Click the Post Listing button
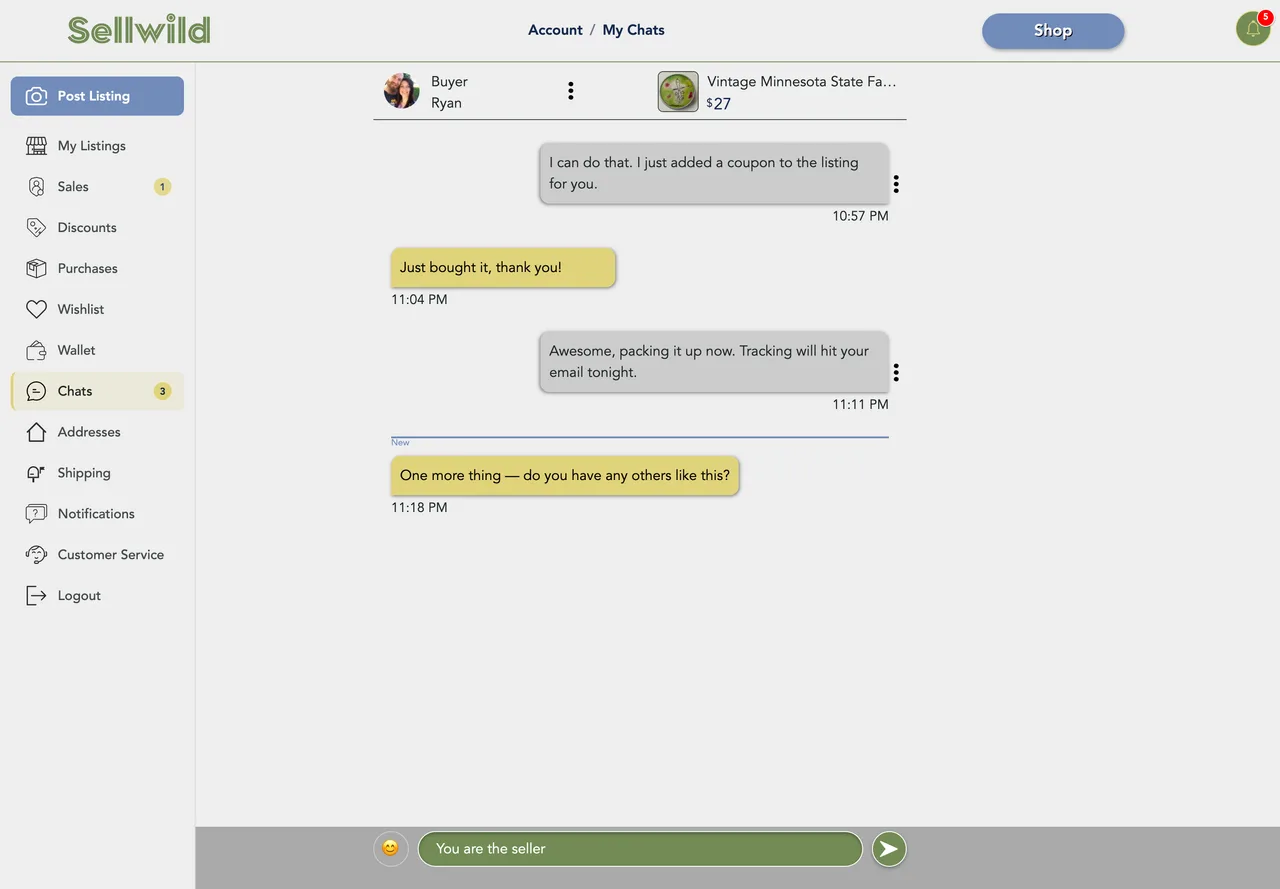The image size is (1280, 889). (97, 96)
